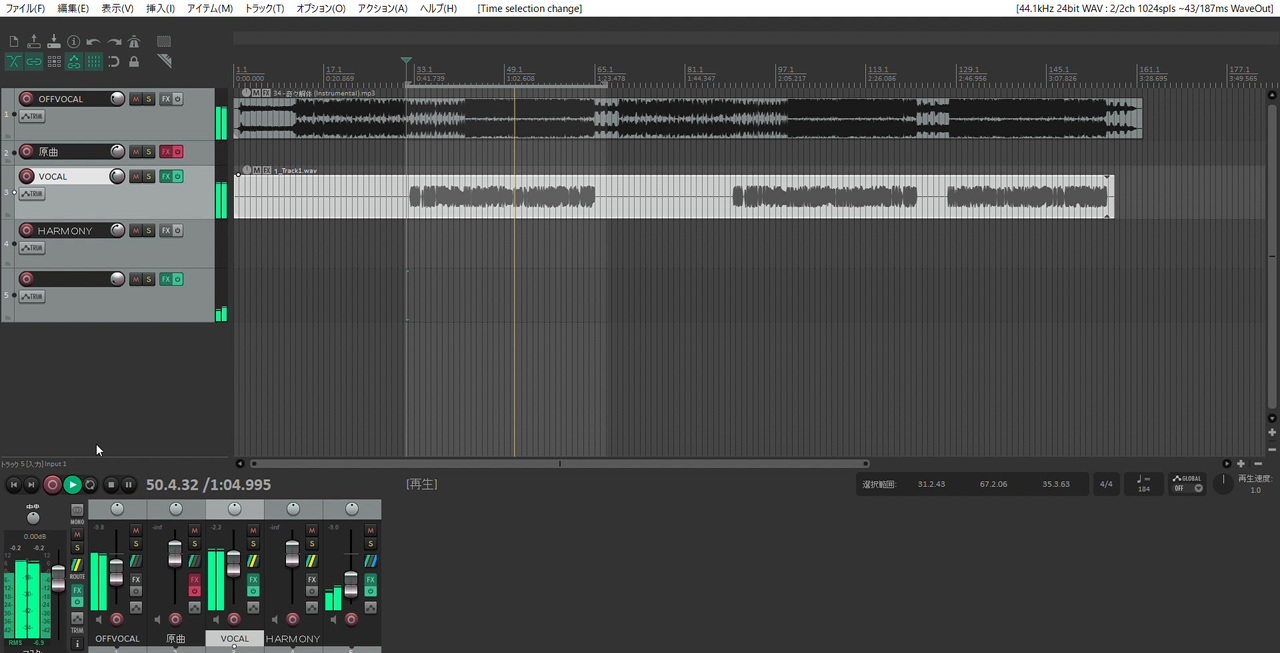The width and height of the screenshot is (1280, 653).
Task: Solo the VOCAL track
Action: point(149,177)
